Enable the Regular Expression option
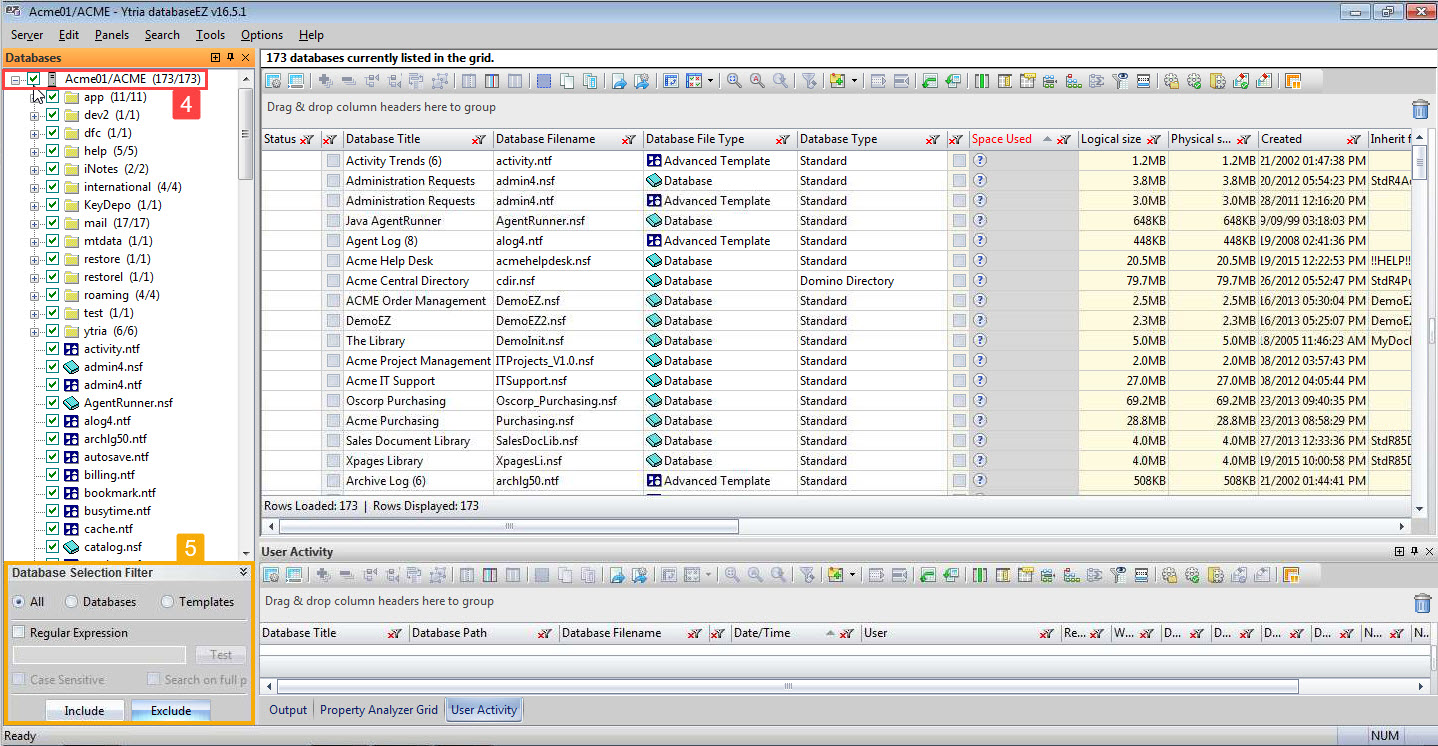 pos(17,632)
